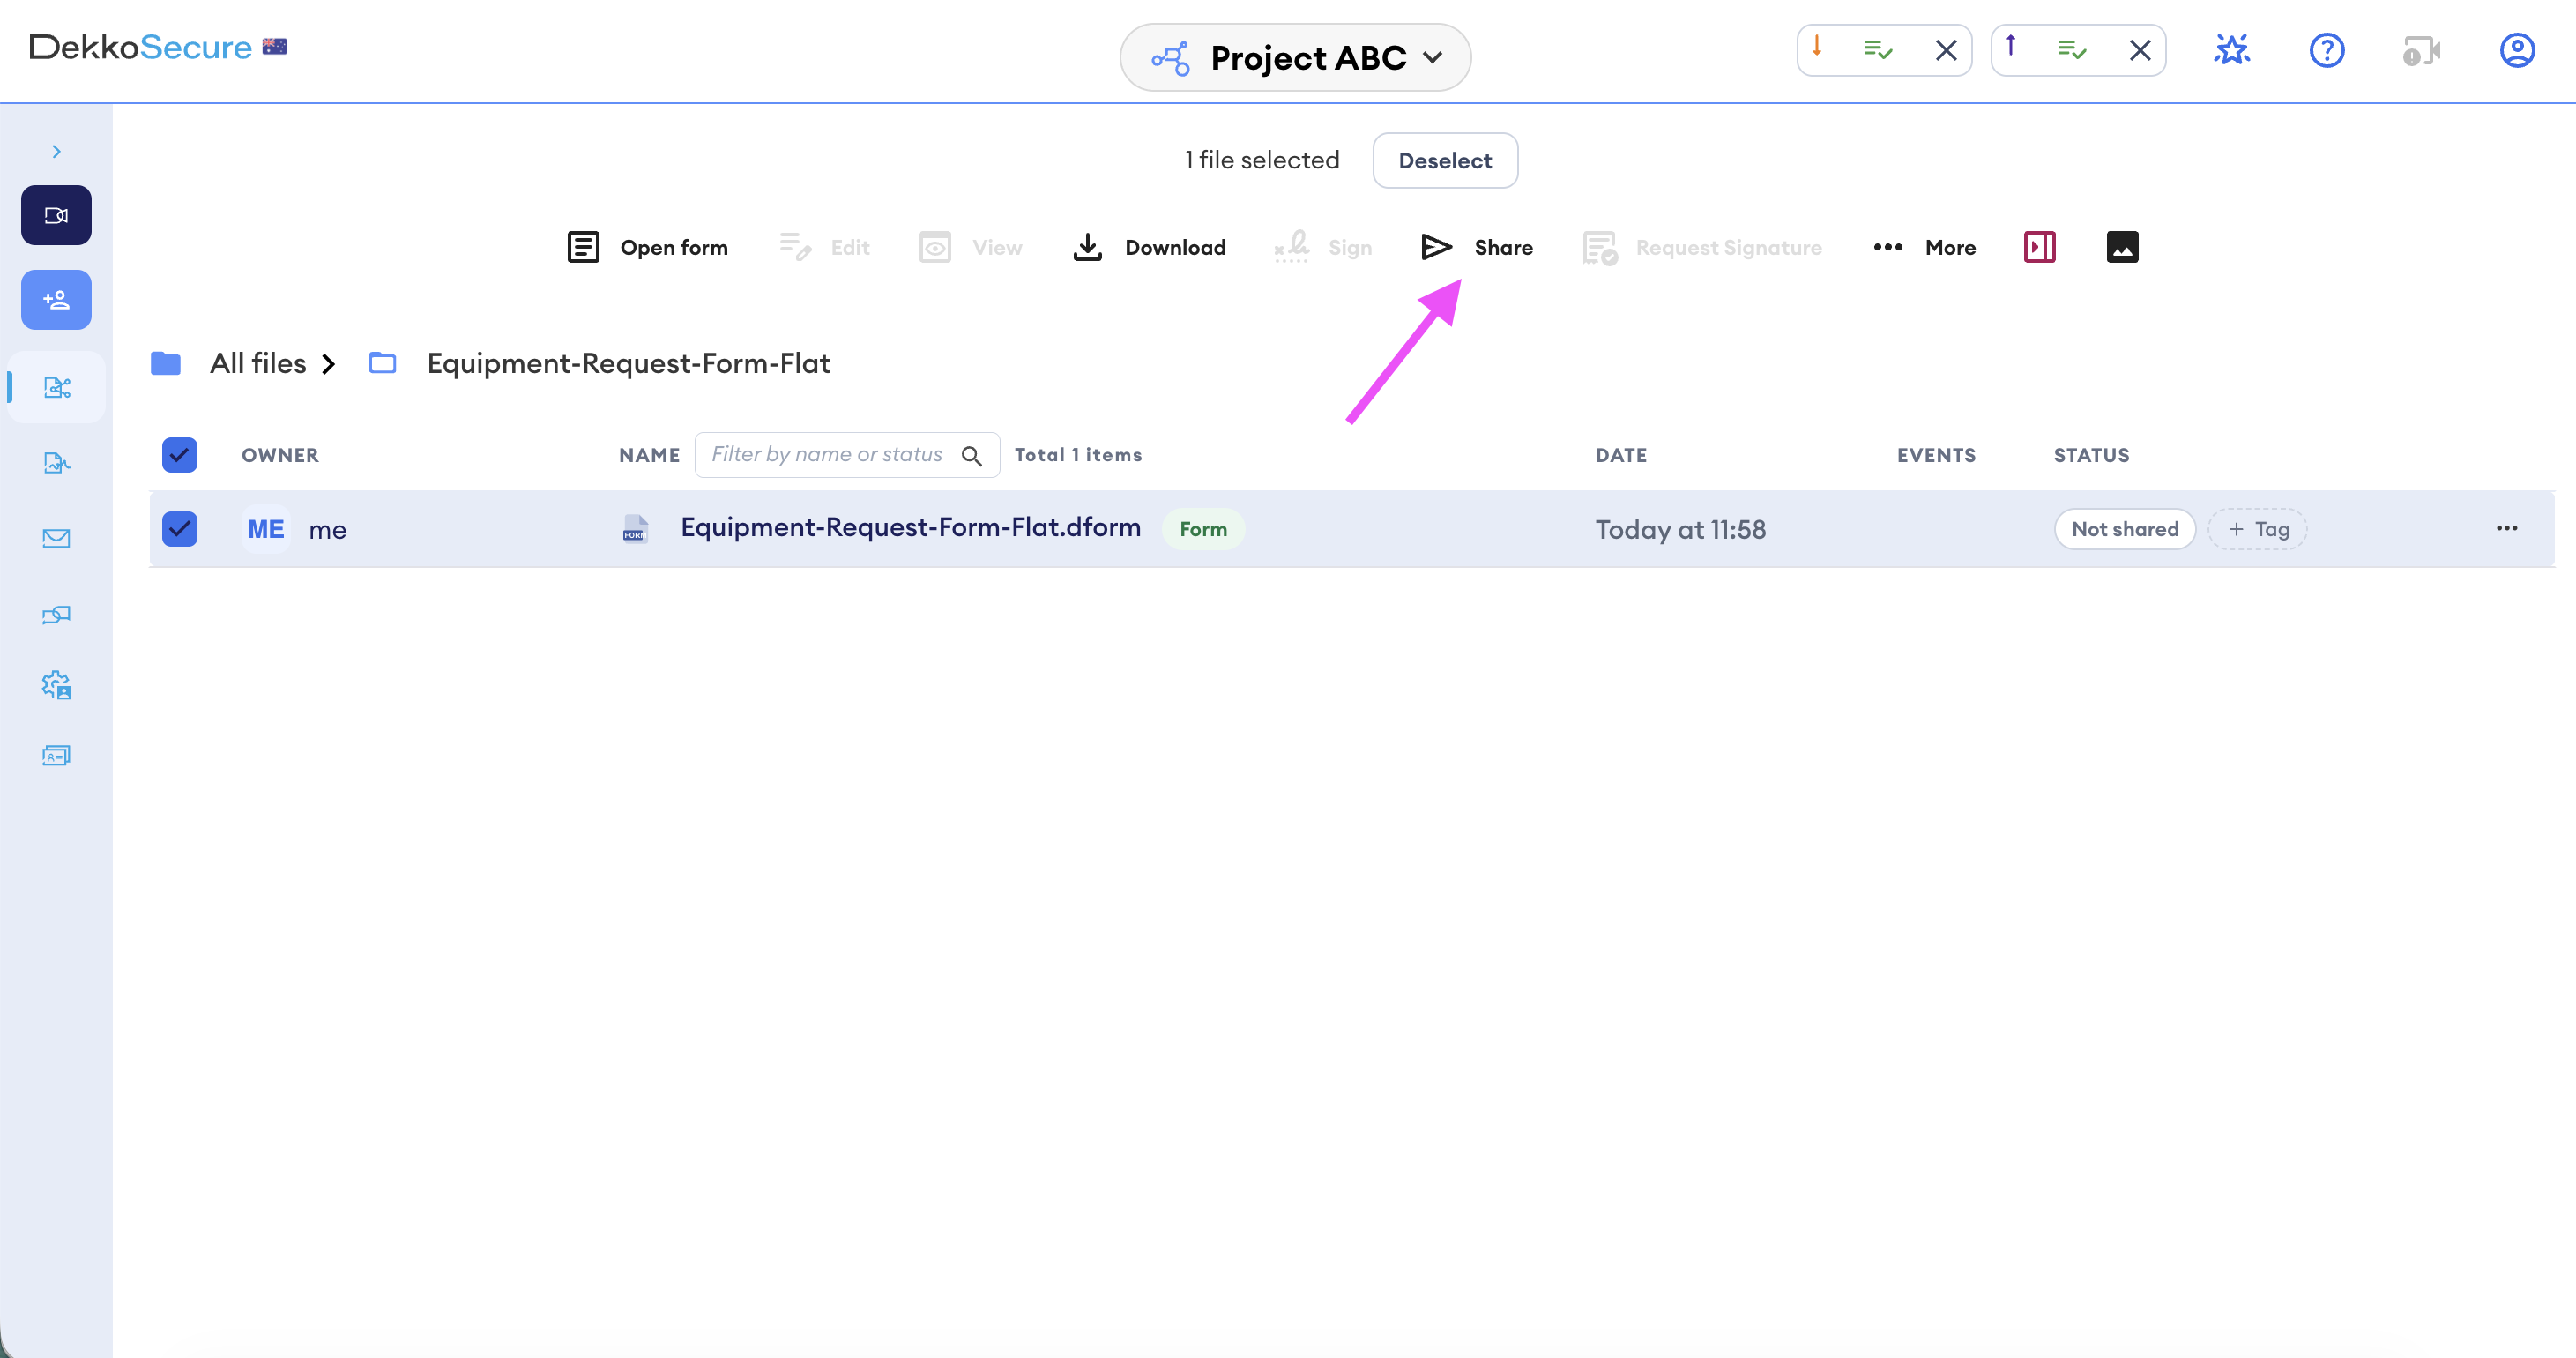Click the search magnifier in the filter field
Image resolution: width=2576 pixels, height=1358 pixels.
[x=971, y=456]
